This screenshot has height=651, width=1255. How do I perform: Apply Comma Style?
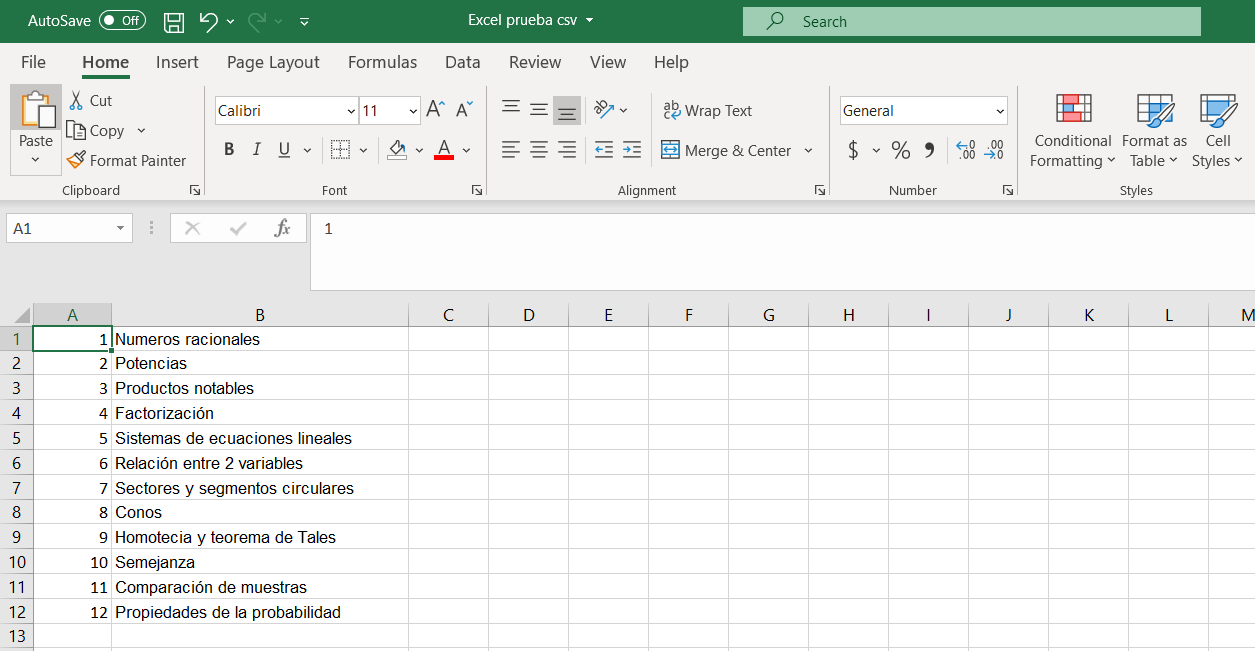coord(929,150)
